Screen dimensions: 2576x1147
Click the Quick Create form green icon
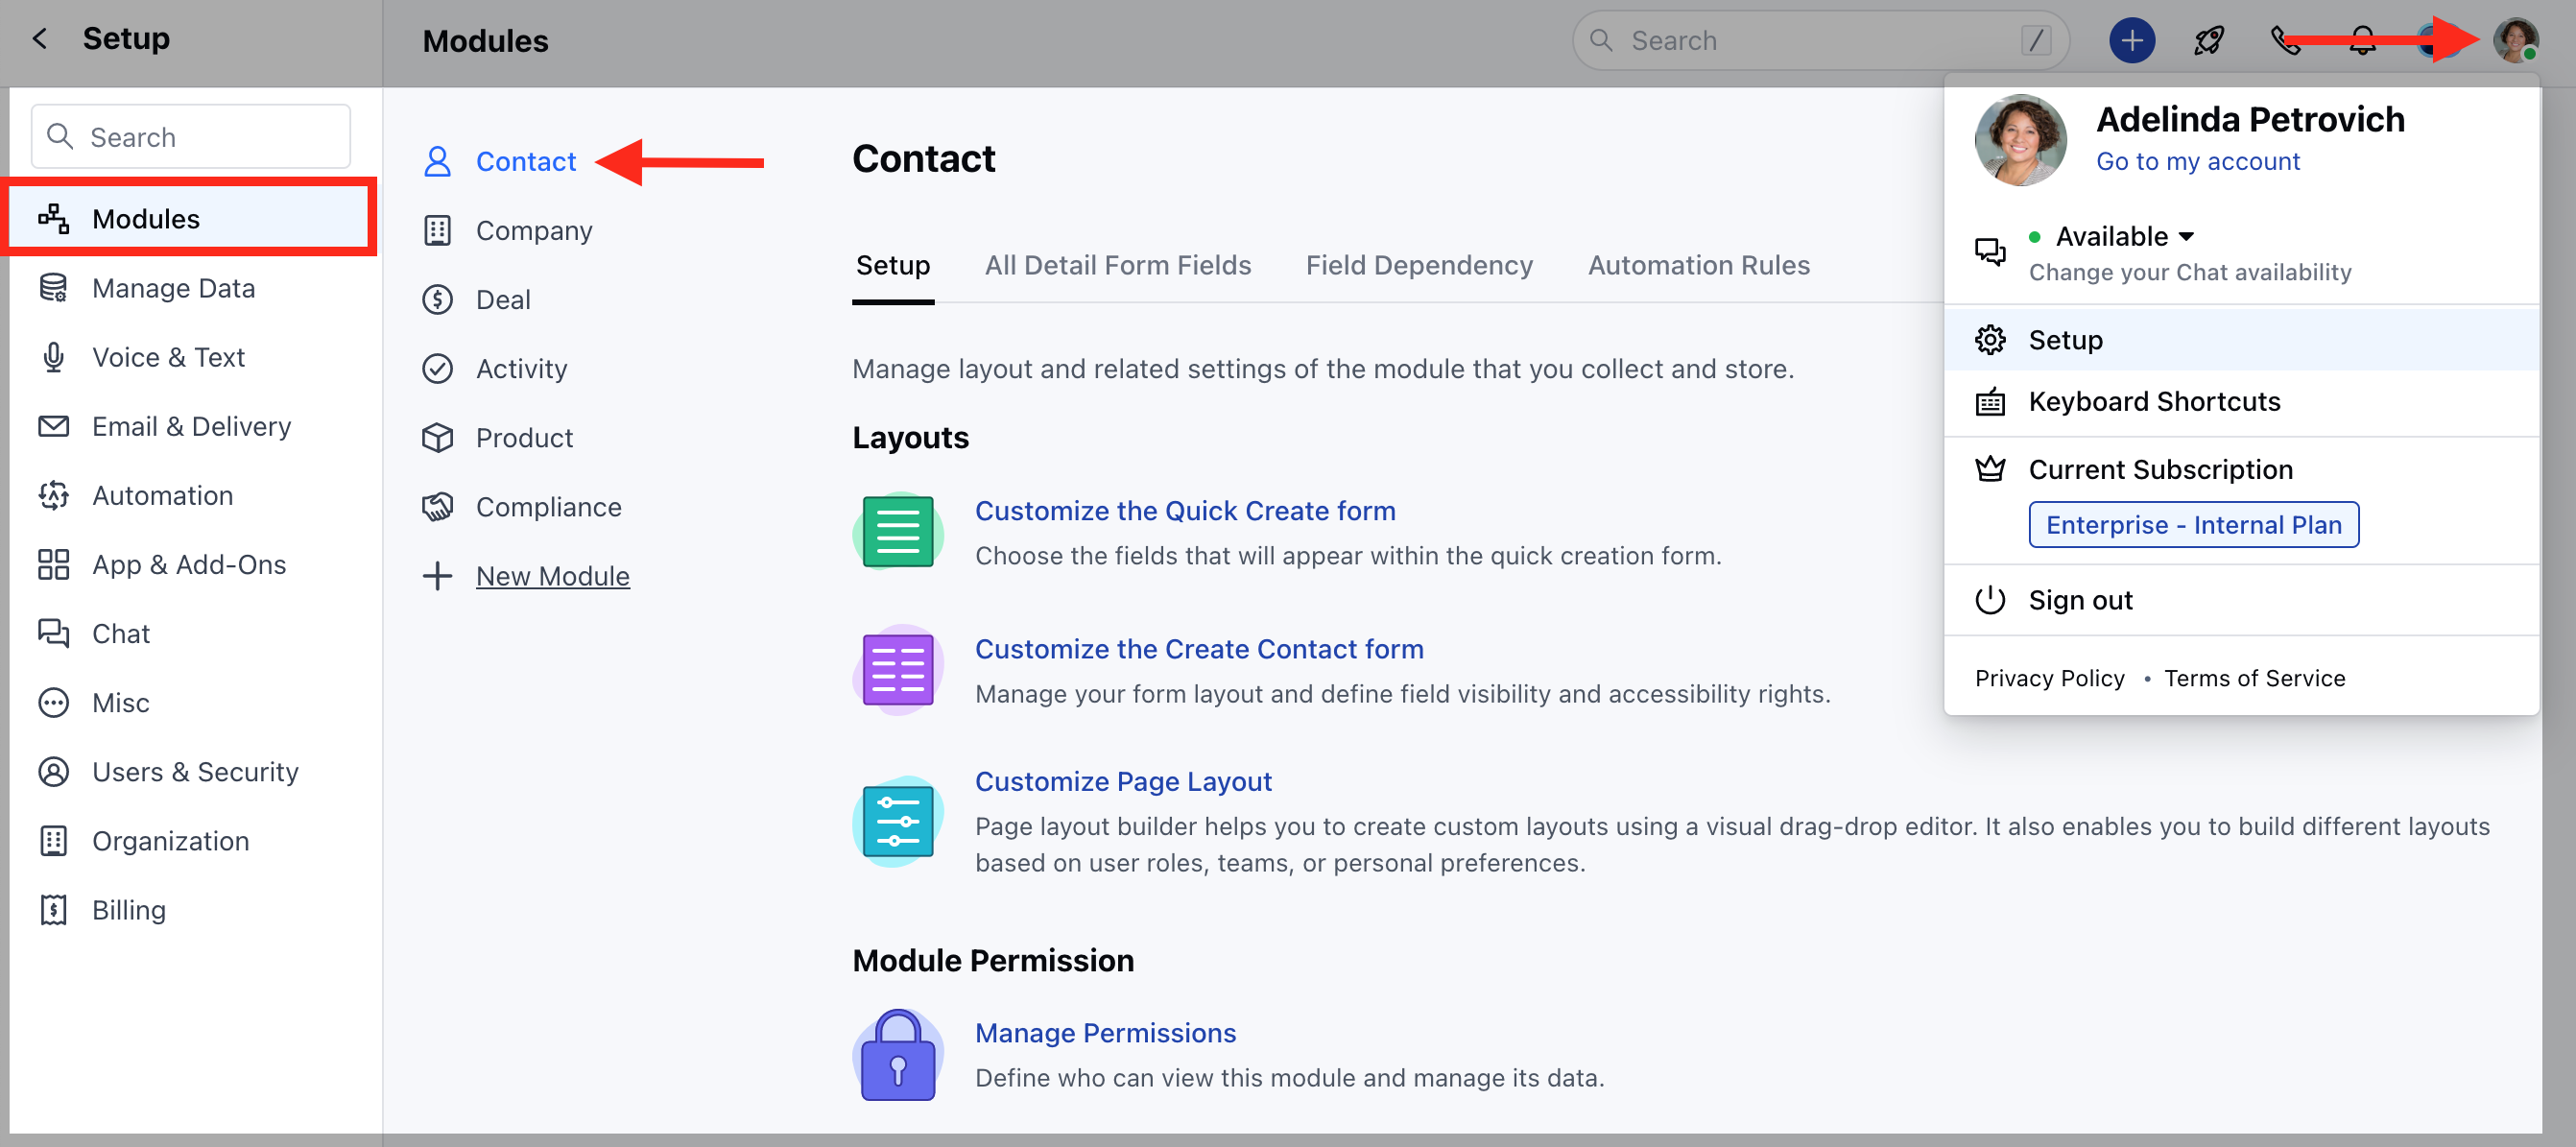(x=897, y=531)
